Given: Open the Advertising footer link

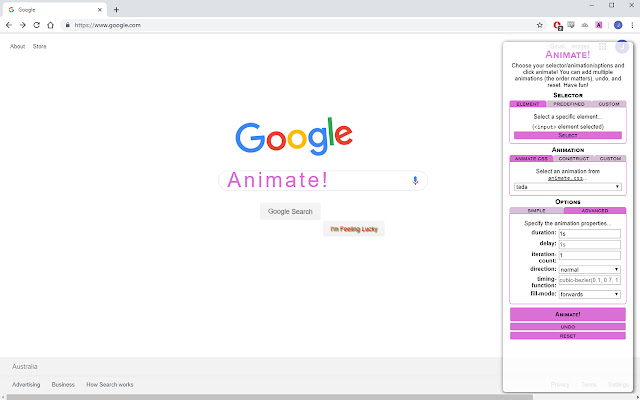Looking at the screenshot, I should 26,384.
